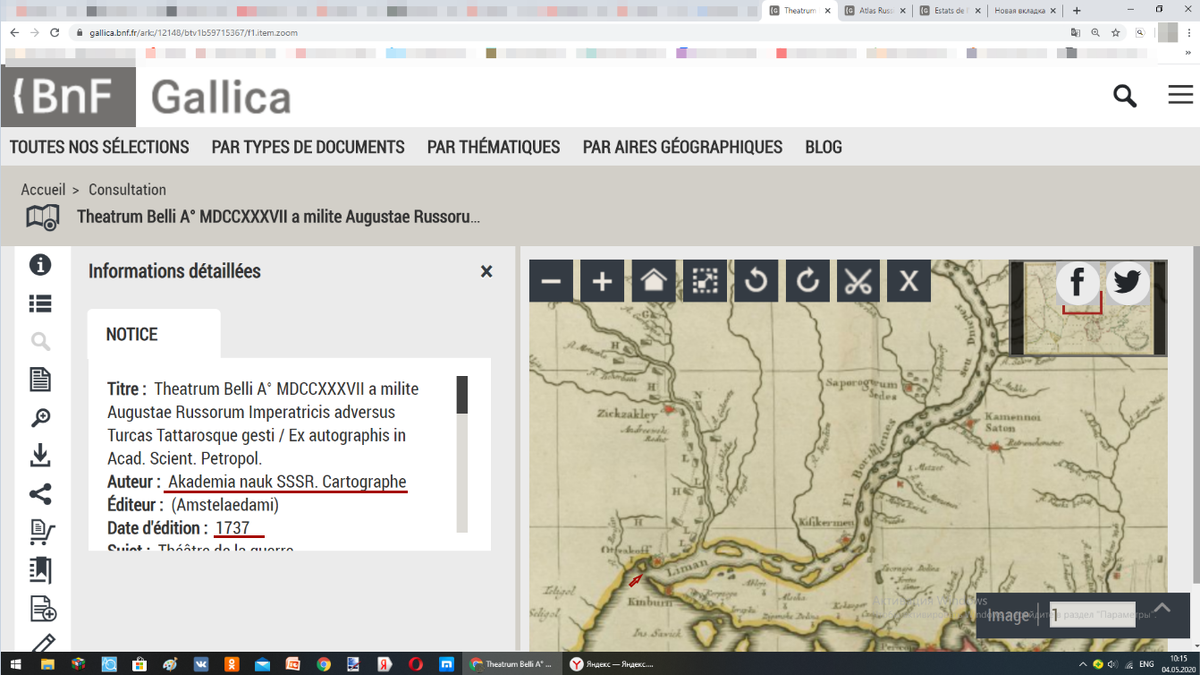Switch to the Estats de browser tab

[950, 10]
